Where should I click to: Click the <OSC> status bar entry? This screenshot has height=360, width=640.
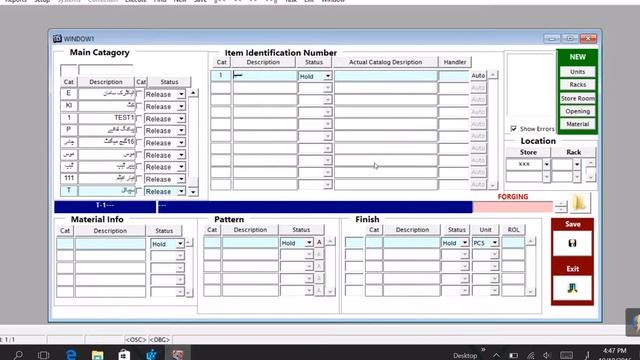click(x=136, y=340)
